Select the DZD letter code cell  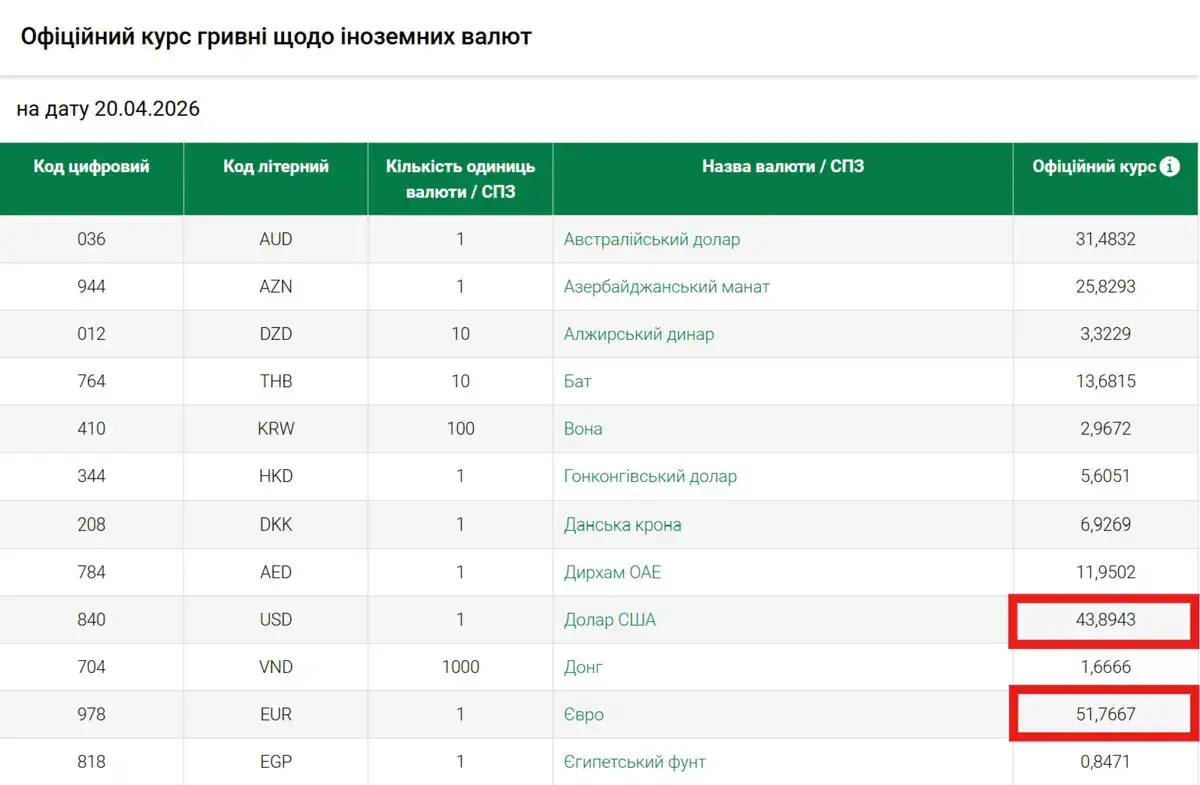pos(276,334)
